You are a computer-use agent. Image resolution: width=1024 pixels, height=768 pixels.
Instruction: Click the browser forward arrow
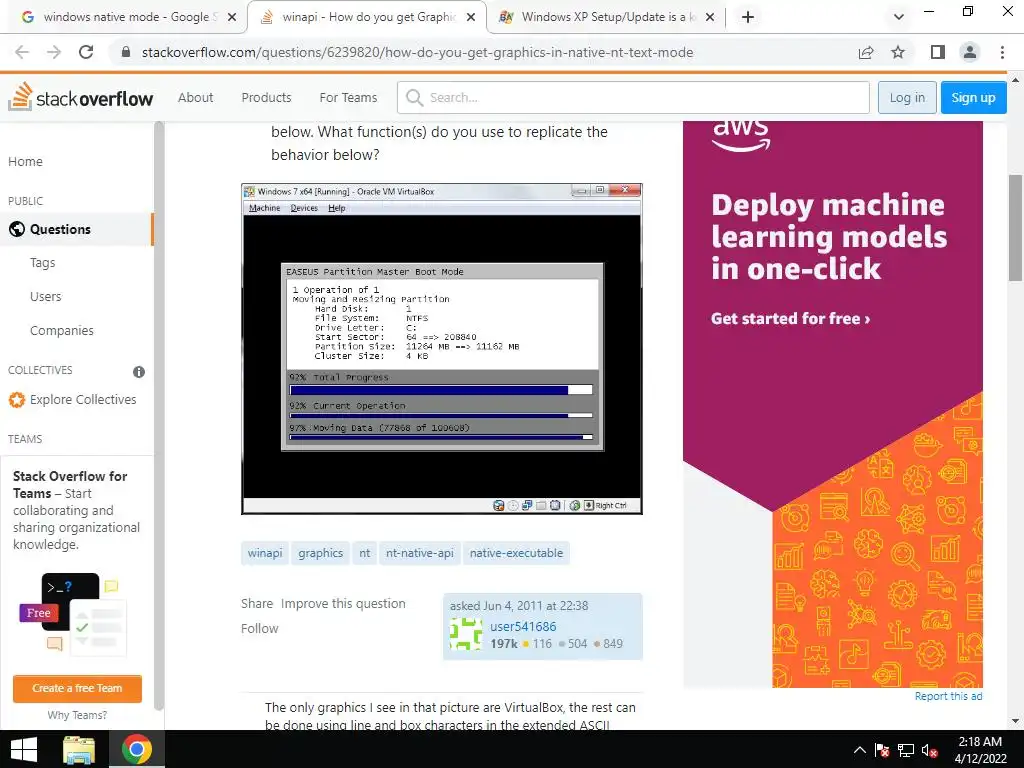point(54,52)
